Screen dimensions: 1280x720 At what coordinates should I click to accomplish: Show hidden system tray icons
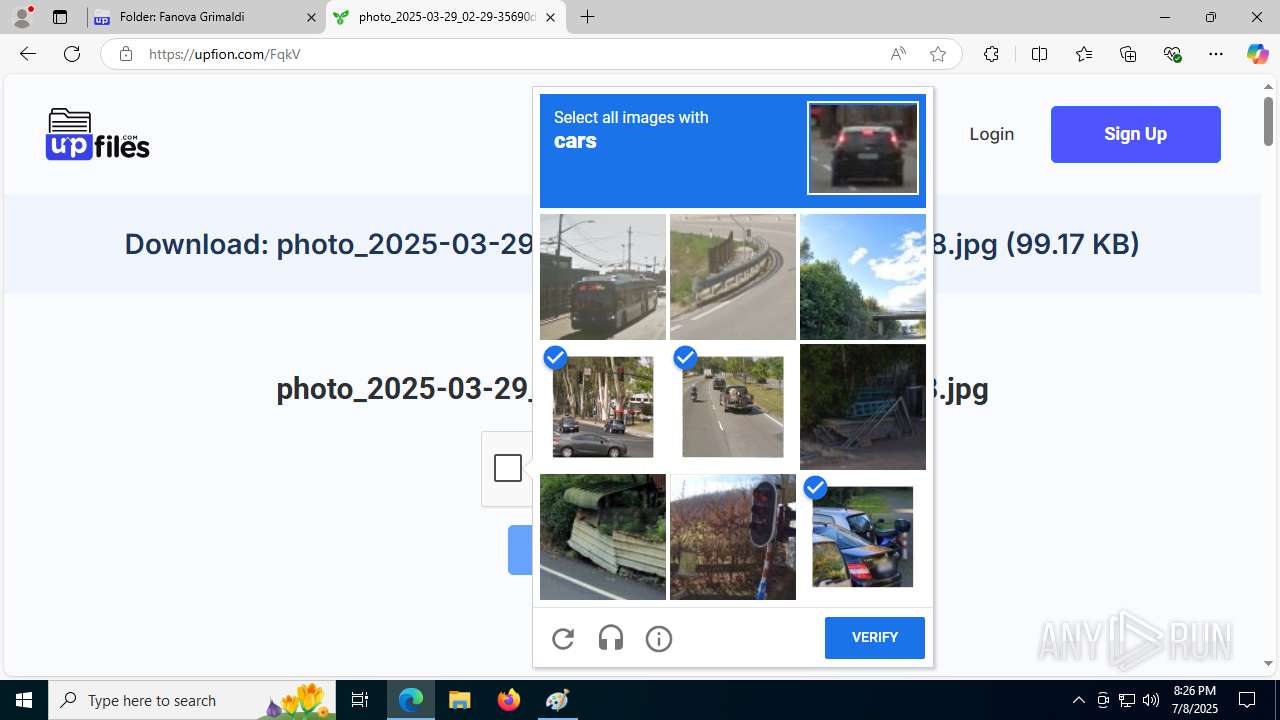tap(1078, 700)
